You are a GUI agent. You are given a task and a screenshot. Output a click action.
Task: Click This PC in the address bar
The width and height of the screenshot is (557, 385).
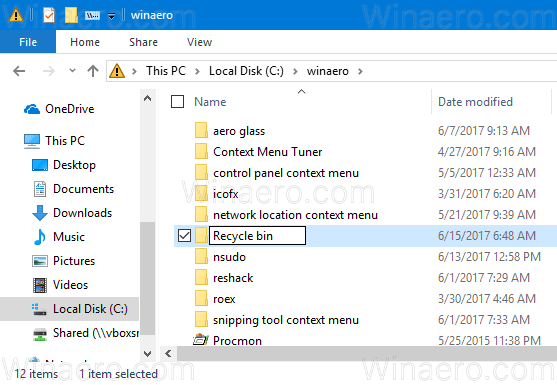[x=166, y=71]
